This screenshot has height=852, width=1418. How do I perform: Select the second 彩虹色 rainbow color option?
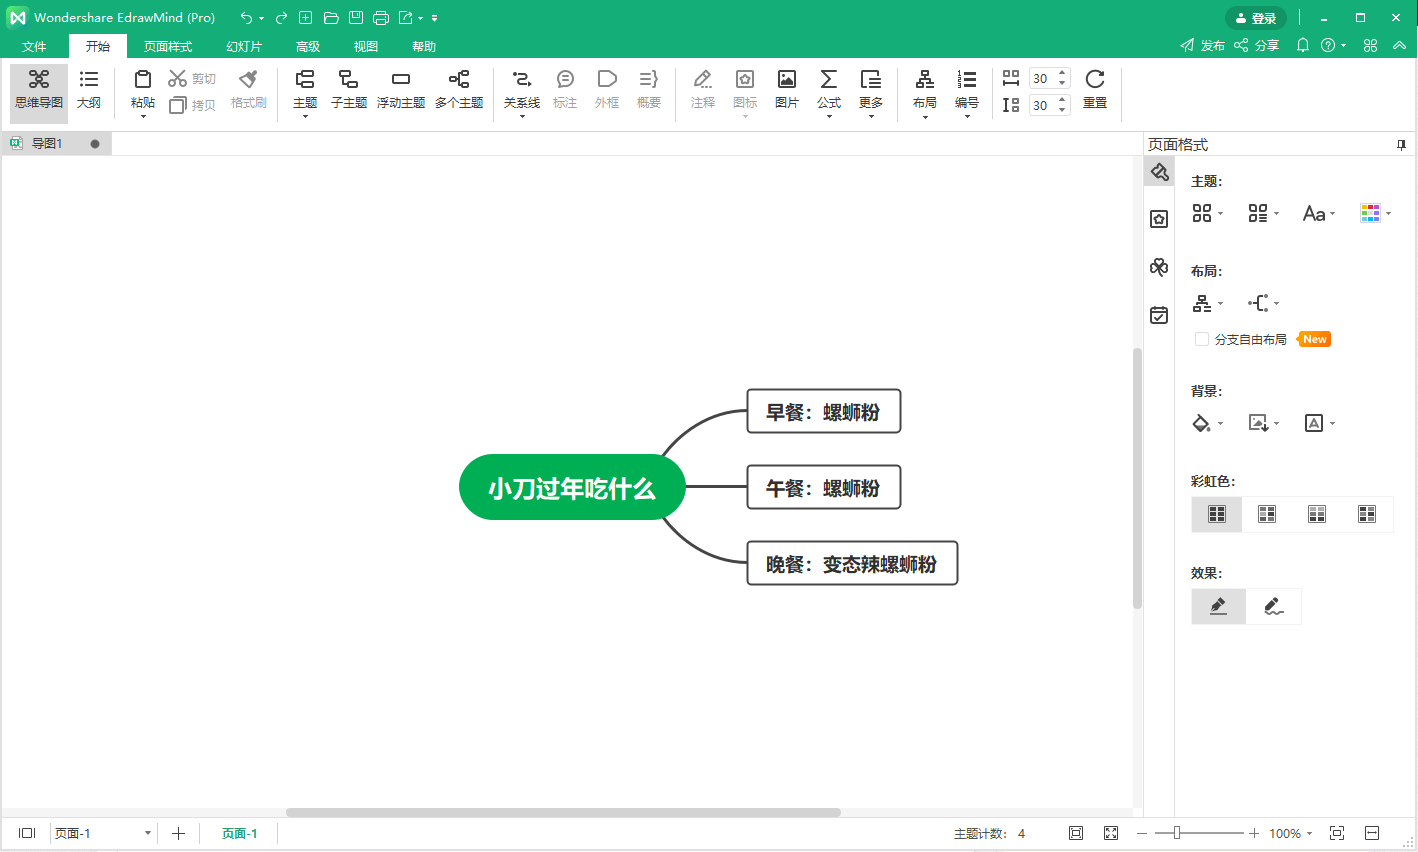pyautogui.click(x=1266, y=514)
